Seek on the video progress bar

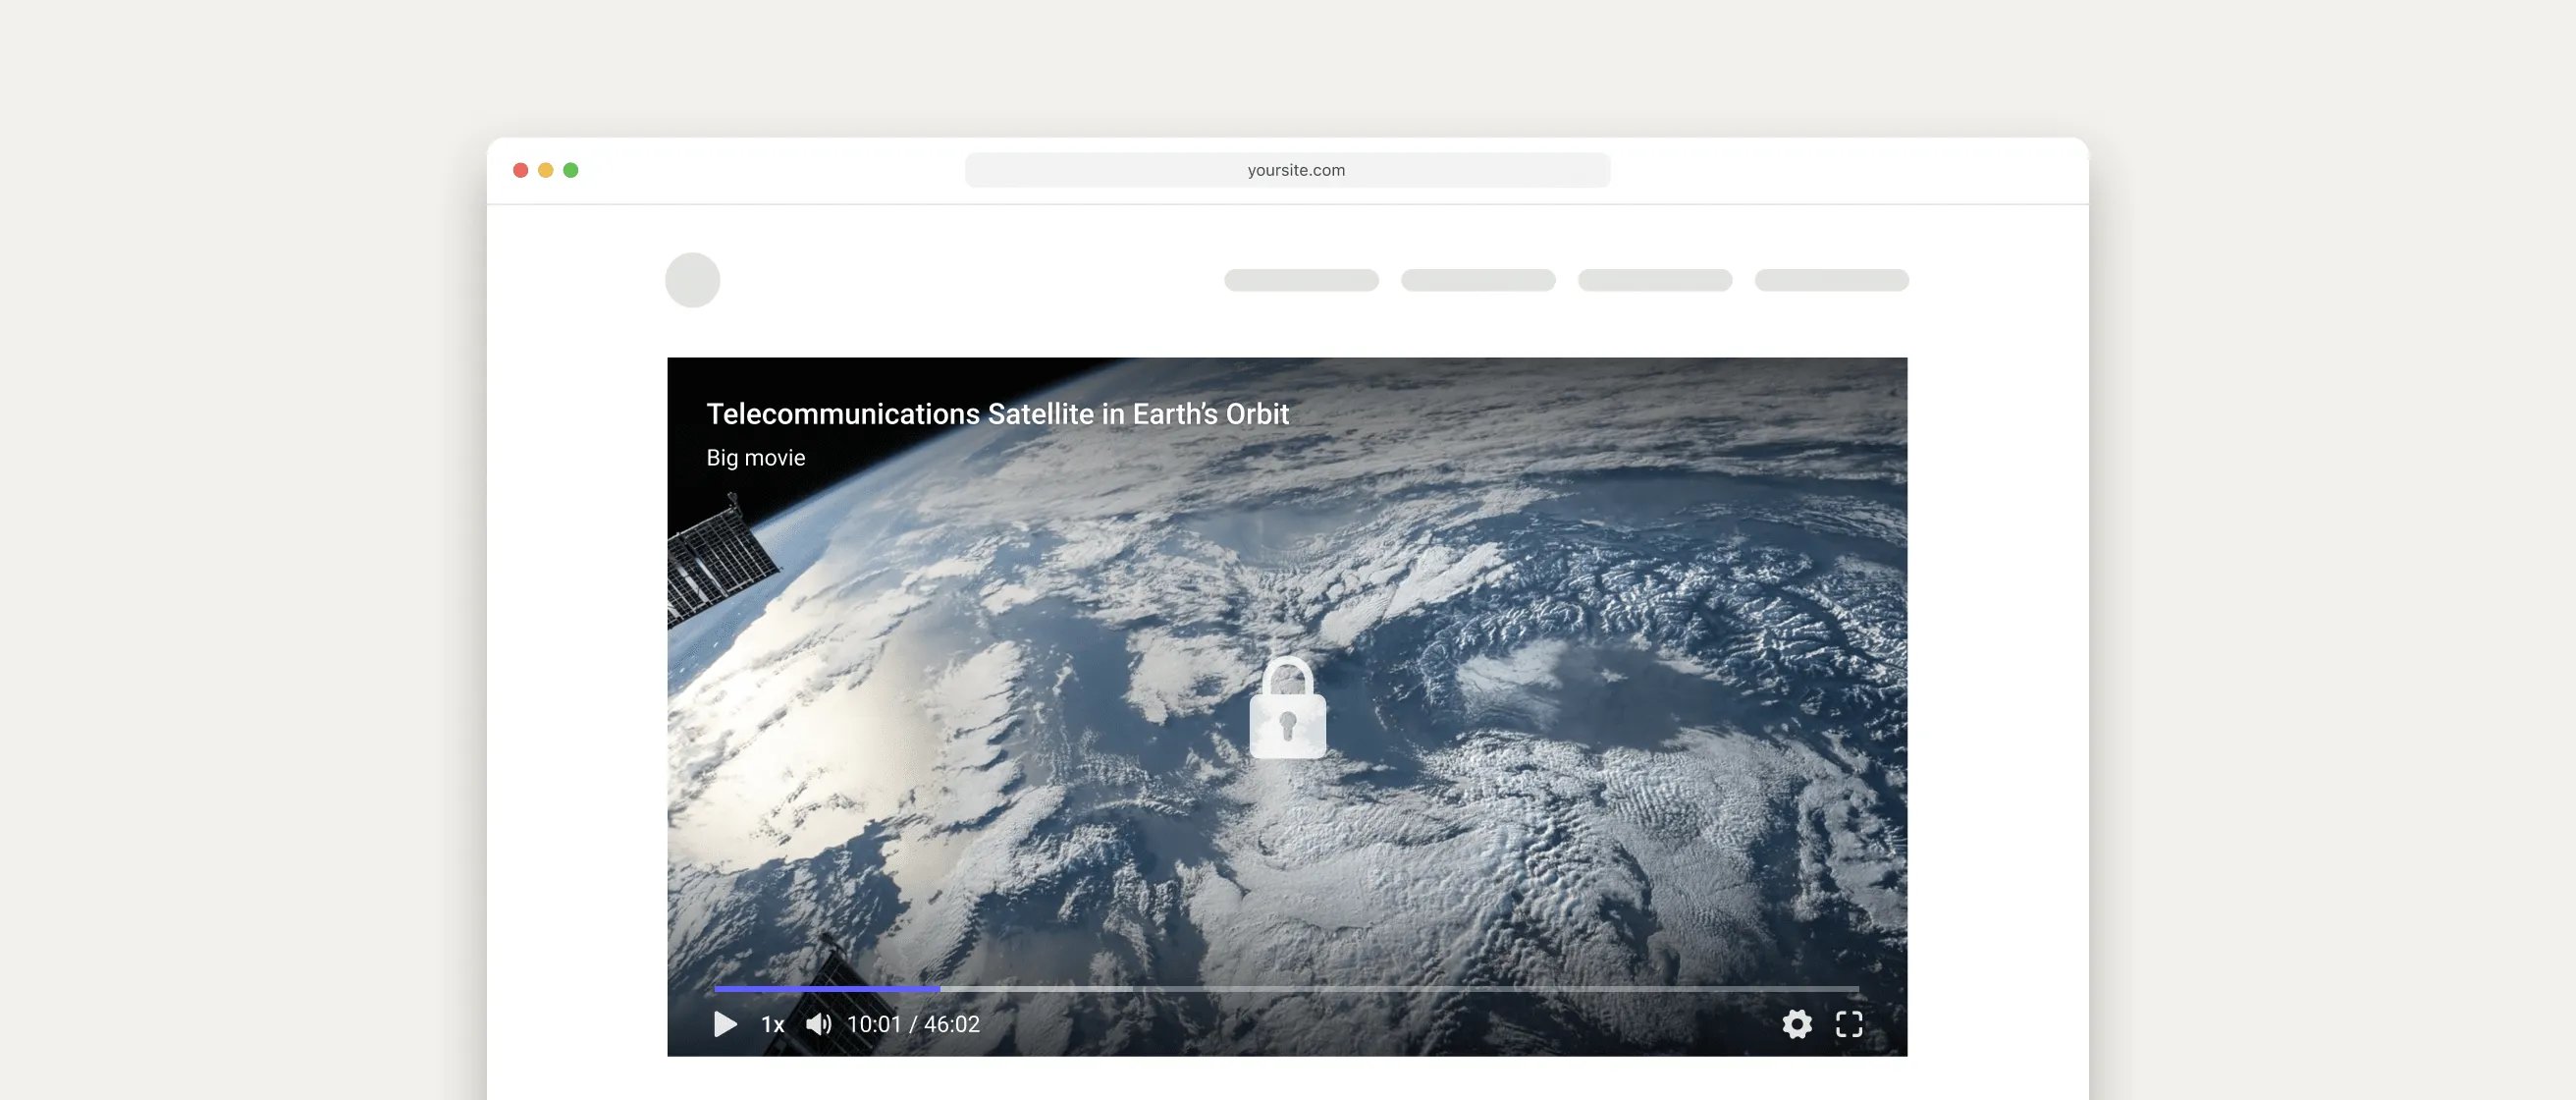(x=1400, y=989)
